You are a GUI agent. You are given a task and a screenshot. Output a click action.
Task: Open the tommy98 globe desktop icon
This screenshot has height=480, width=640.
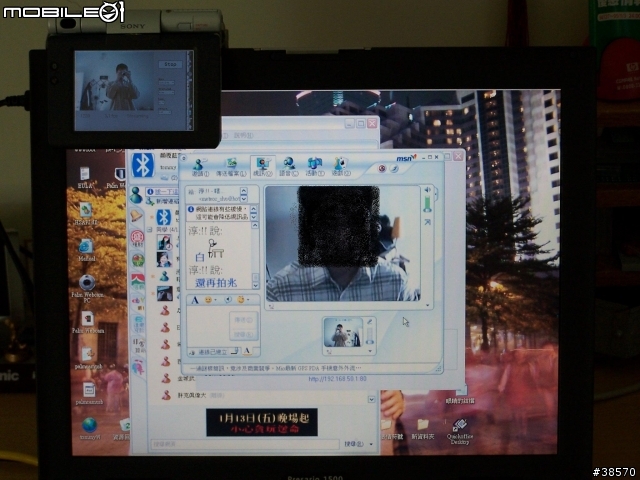(89, 428)
